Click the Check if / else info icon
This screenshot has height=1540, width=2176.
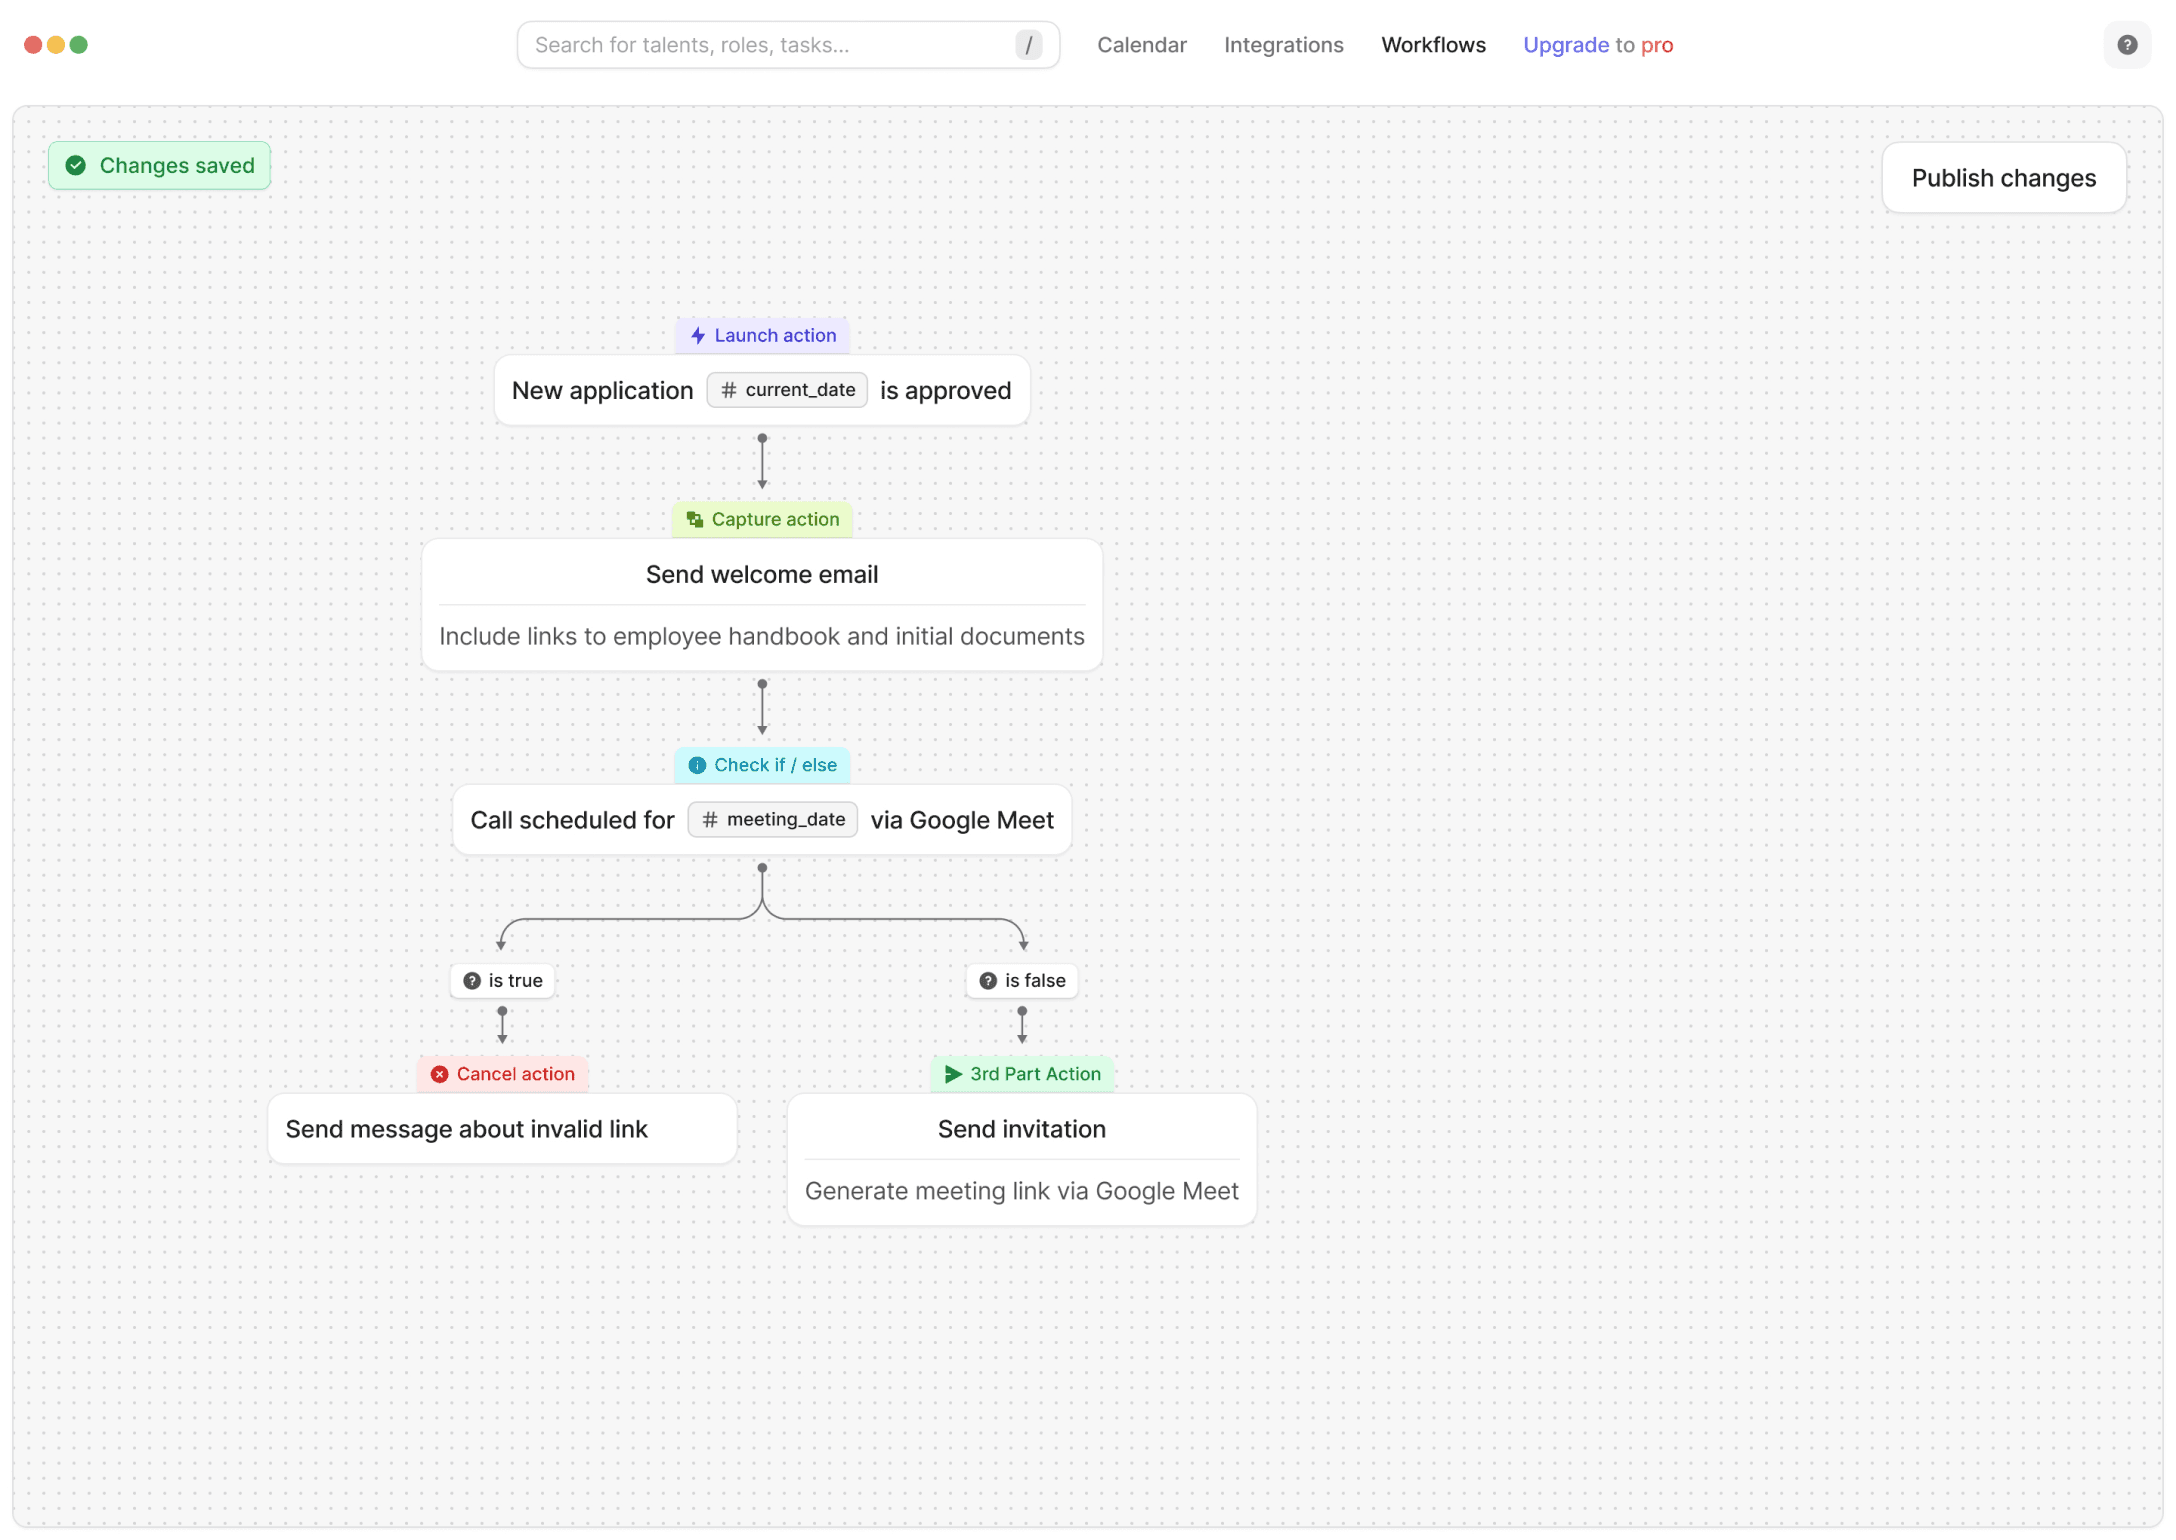(x=697, y=766)
